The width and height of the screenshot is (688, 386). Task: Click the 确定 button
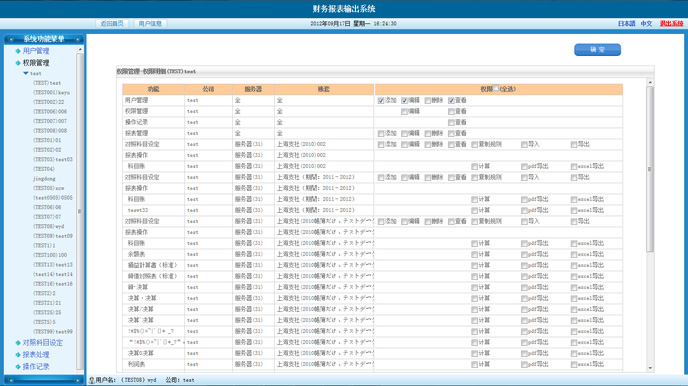[x=597, y=50]
